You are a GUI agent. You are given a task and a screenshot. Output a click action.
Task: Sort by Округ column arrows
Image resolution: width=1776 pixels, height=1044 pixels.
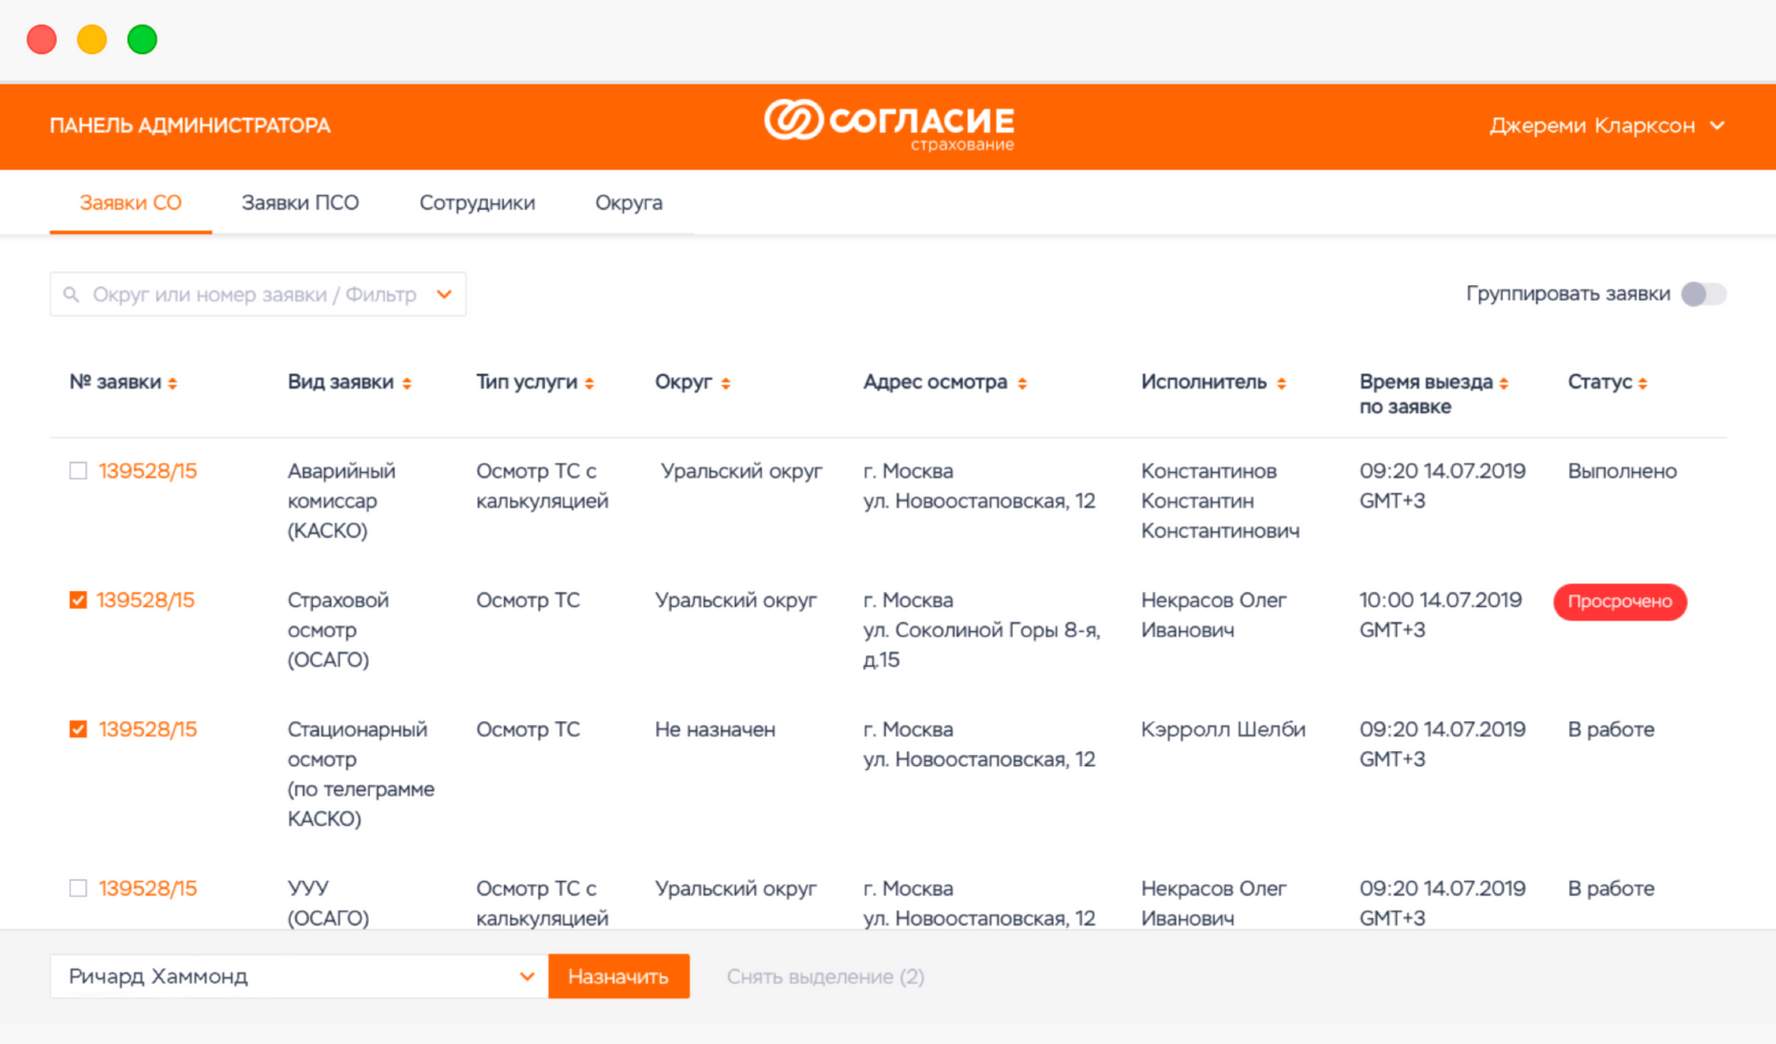725,383
